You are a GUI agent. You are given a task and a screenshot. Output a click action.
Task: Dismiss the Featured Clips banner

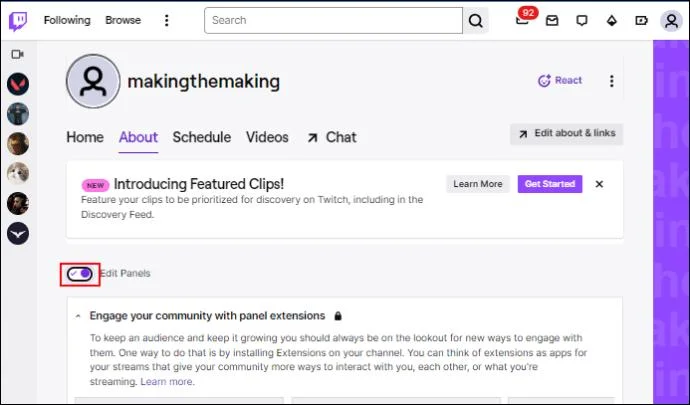pos(599,184)
